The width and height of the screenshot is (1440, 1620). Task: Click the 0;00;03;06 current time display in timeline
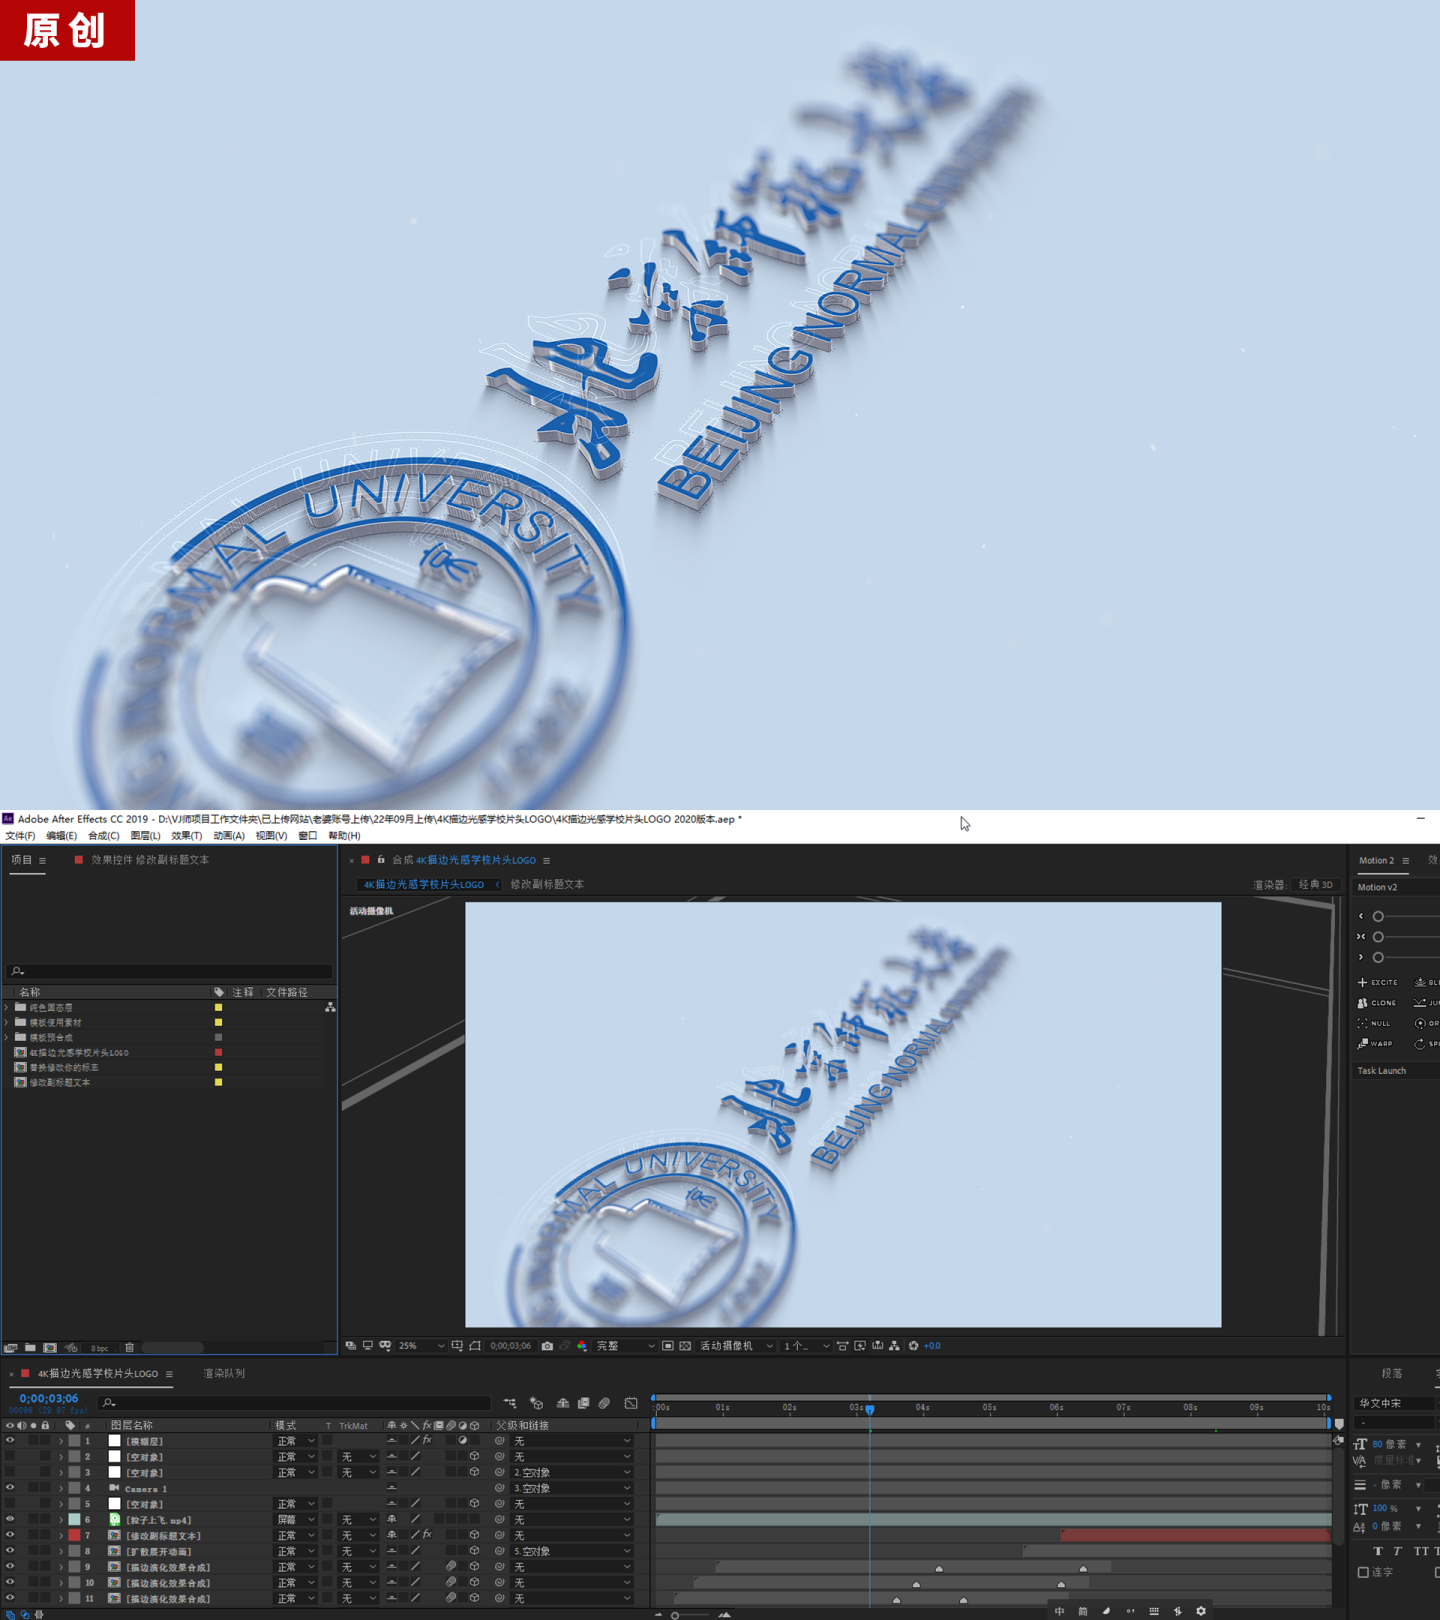pos(49,1398)
